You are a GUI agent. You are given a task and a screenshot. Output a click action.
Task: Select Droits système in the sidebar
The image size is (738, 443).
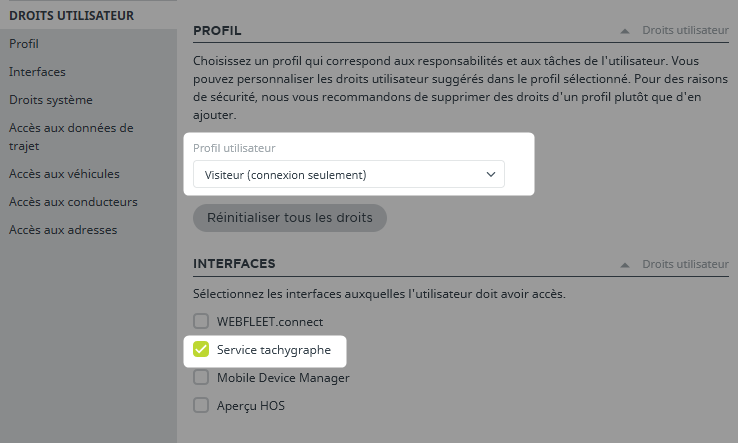pos(50,100)
